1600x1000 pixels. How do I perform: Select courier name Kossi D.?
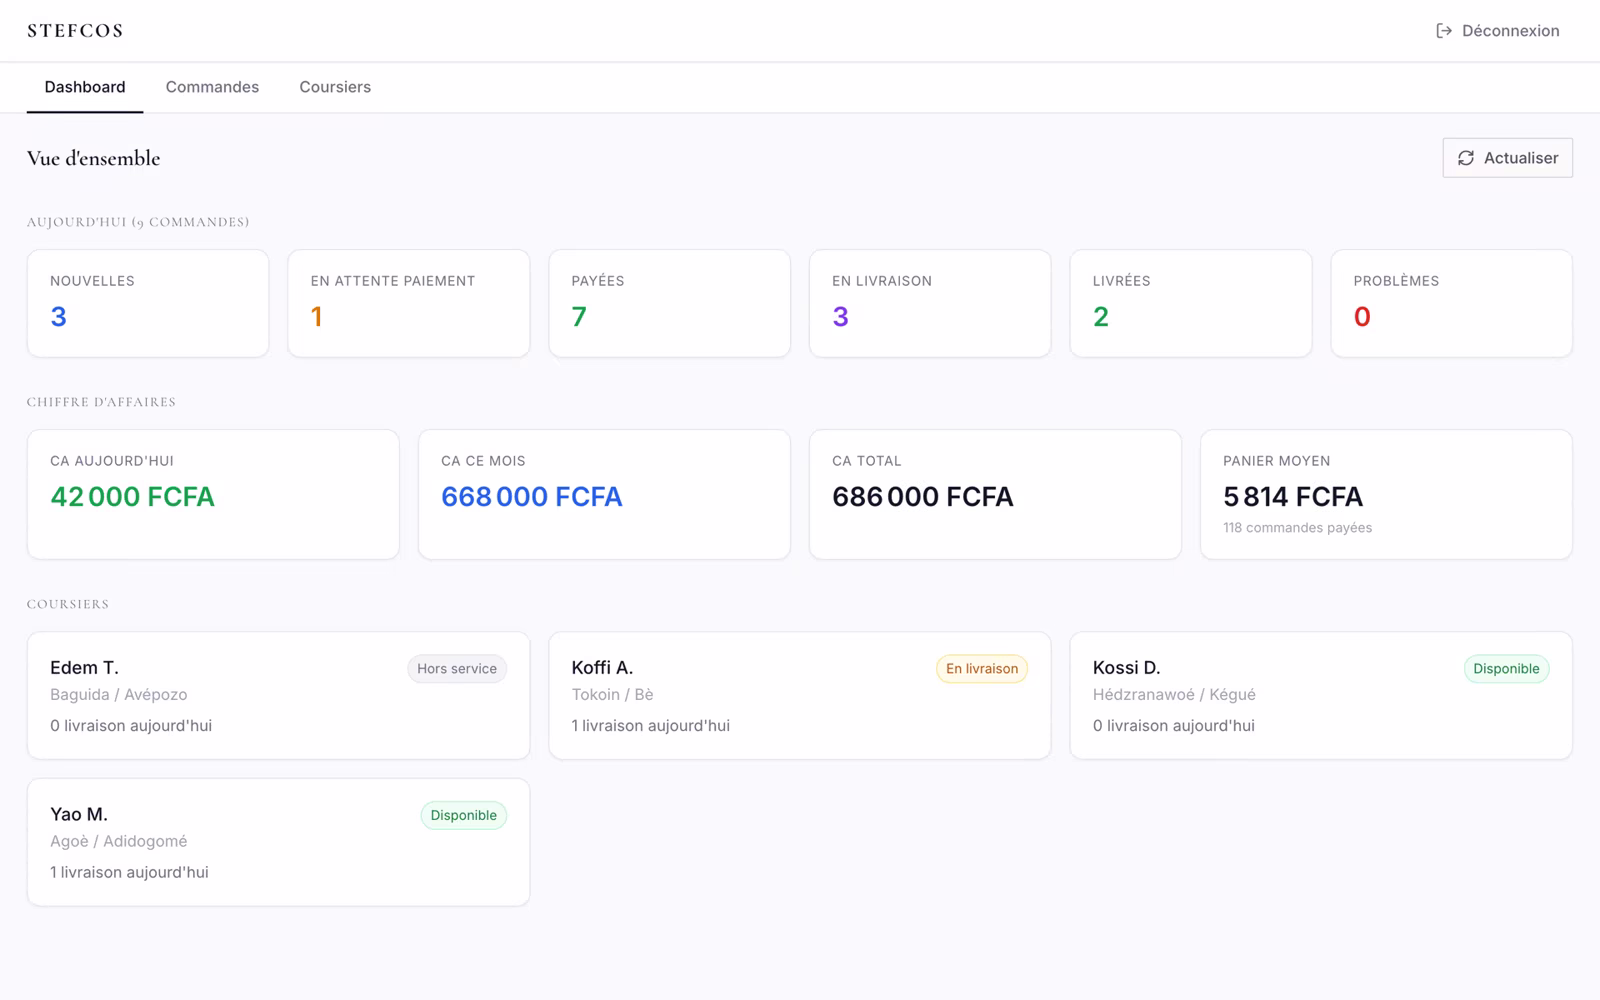point(1126,668)
